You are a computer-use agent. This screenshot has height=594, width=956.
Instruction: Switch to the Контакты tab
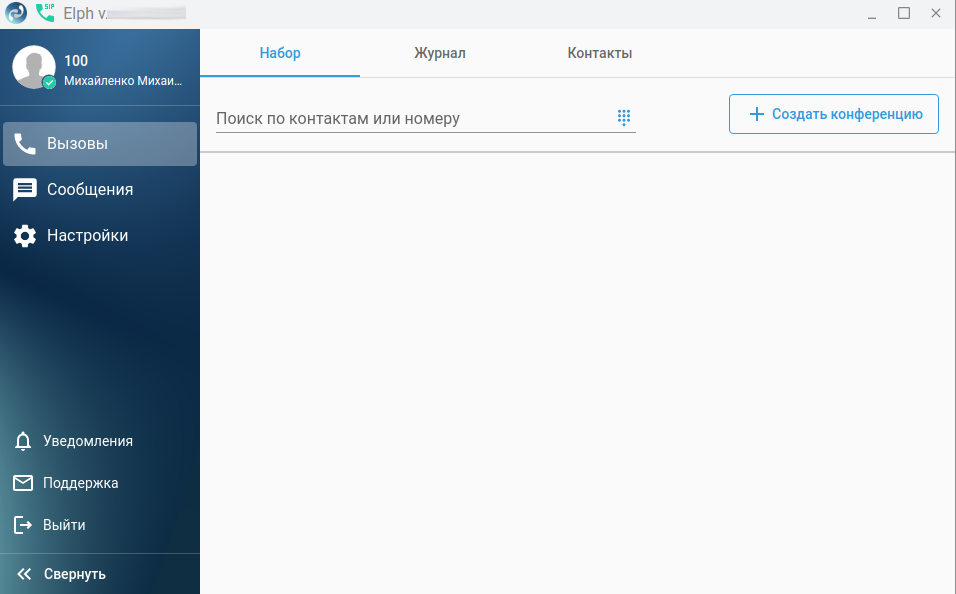[x=599, y=53]
